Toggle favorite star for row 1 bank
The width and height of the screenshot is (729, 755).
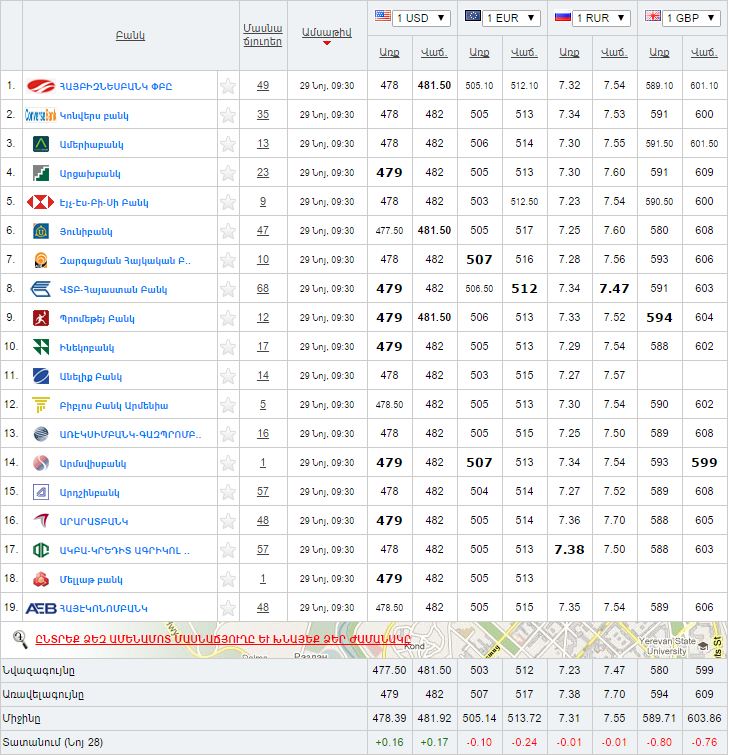[228, 86]
